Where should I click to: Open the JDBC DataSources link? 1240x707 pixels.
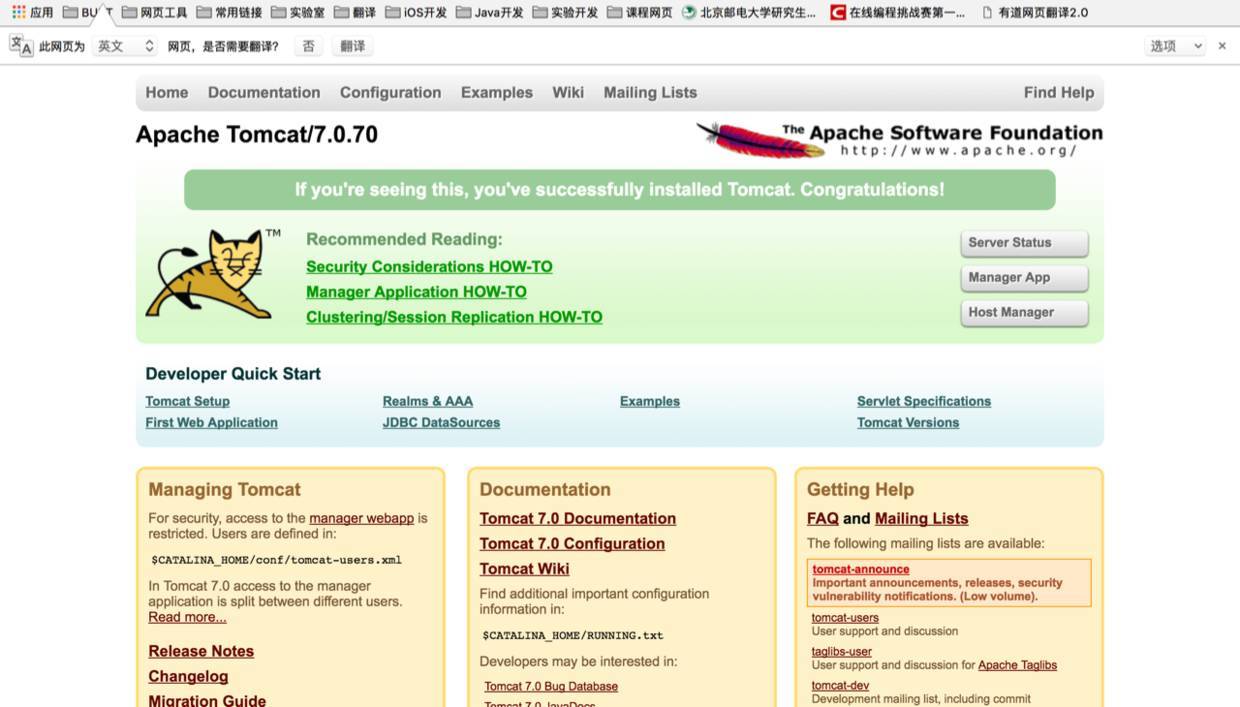click(x=441, y=422)
